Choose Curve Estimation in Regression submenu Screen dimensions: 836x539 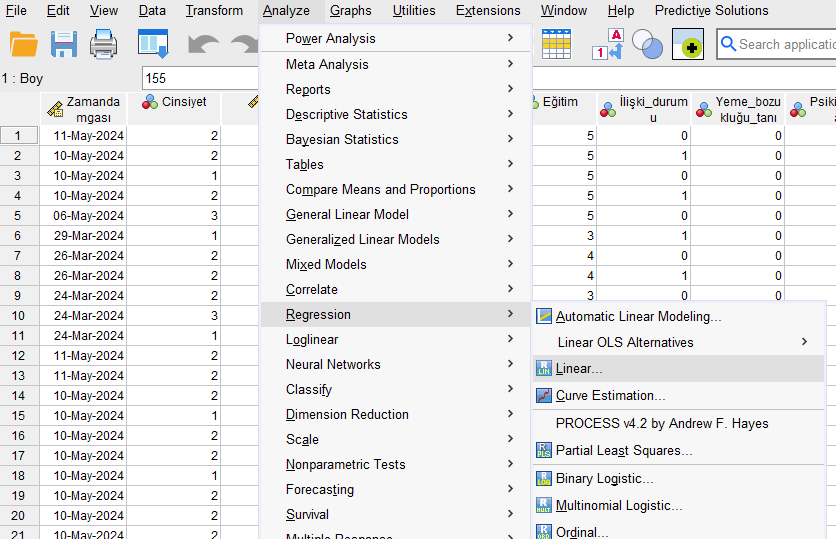[x=610, y=396]
